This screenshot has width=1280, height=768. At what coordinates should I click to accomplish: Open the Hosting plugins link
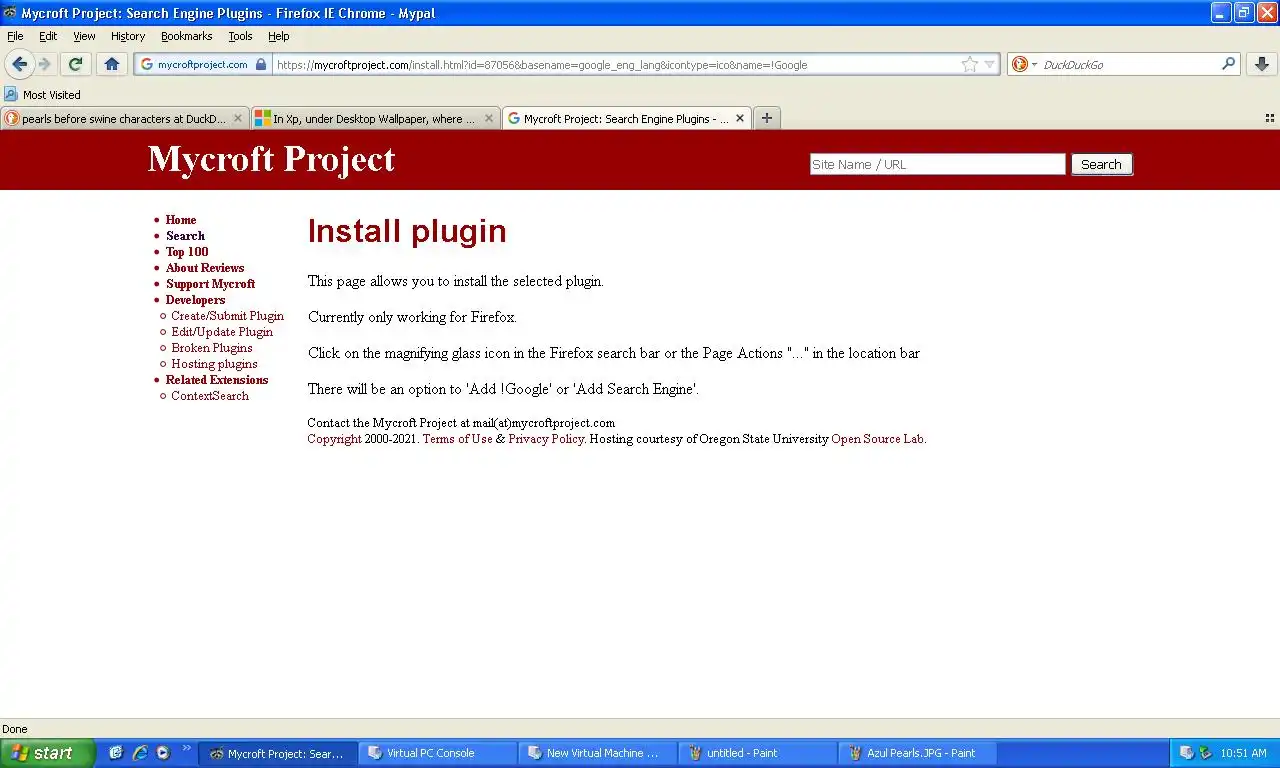click(214, 364)
